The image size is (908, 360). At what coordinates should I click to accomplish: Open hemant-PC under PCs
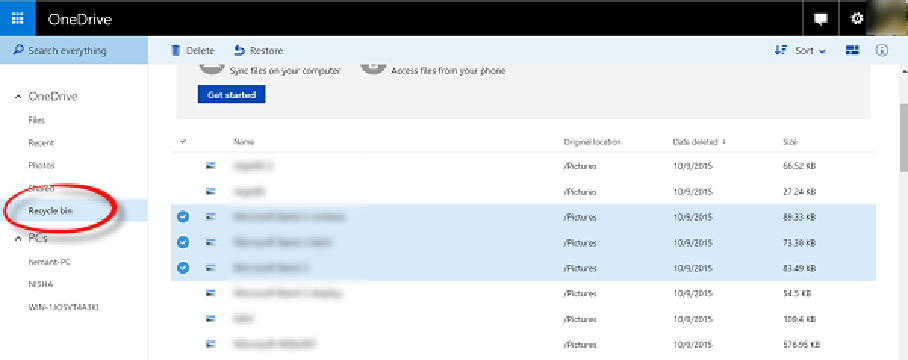50,262
